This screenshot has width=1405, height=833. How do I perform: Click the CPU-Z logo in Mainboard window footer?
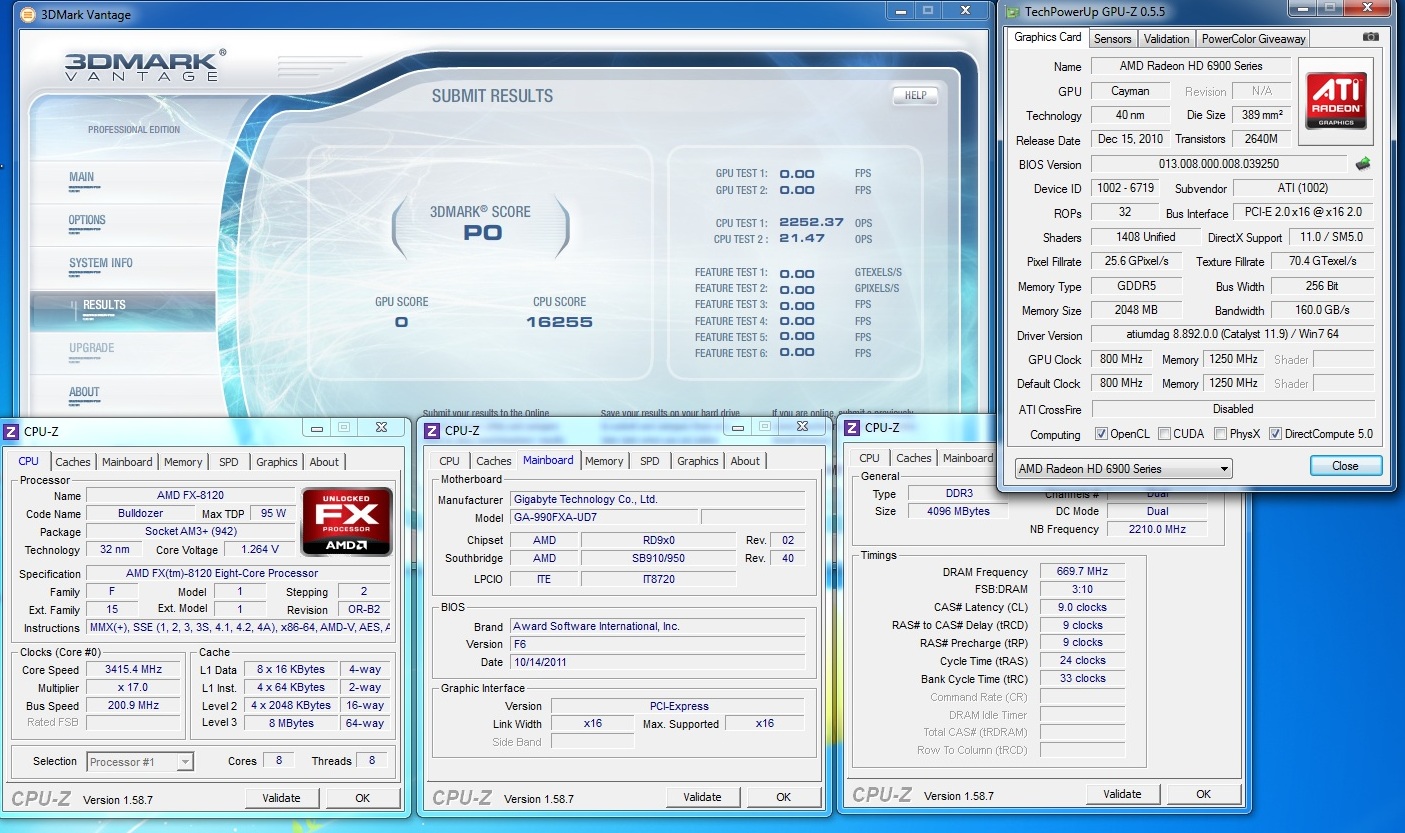click(462, 797)
